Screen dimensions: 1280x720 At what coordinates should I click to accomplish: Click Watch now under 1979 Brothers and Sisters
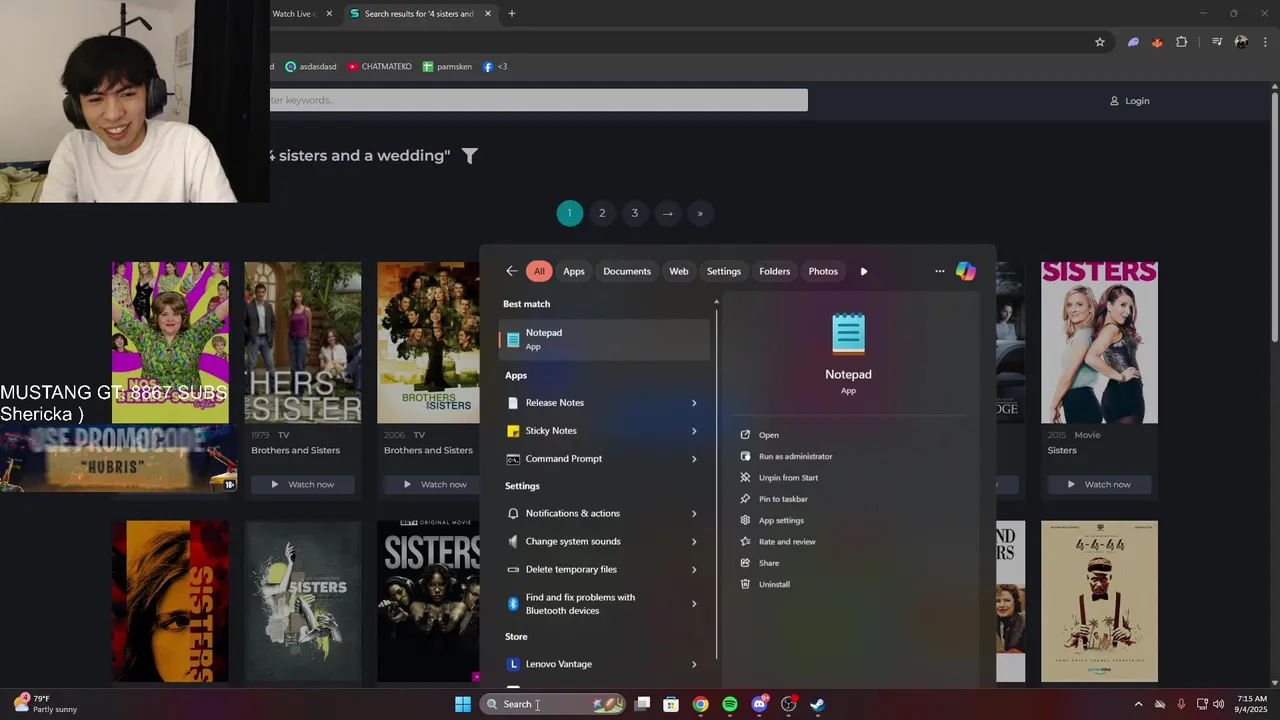tap(303, 484)
